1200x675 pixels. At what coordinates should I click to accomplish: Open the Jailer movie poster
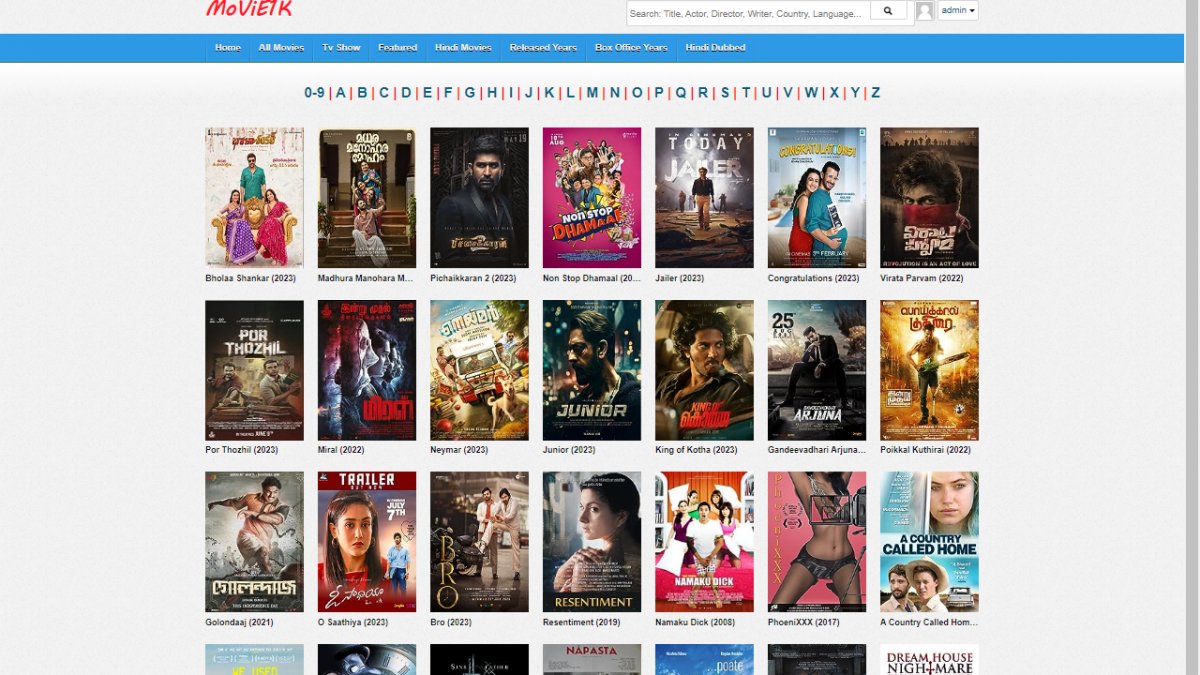pos(704,197)
